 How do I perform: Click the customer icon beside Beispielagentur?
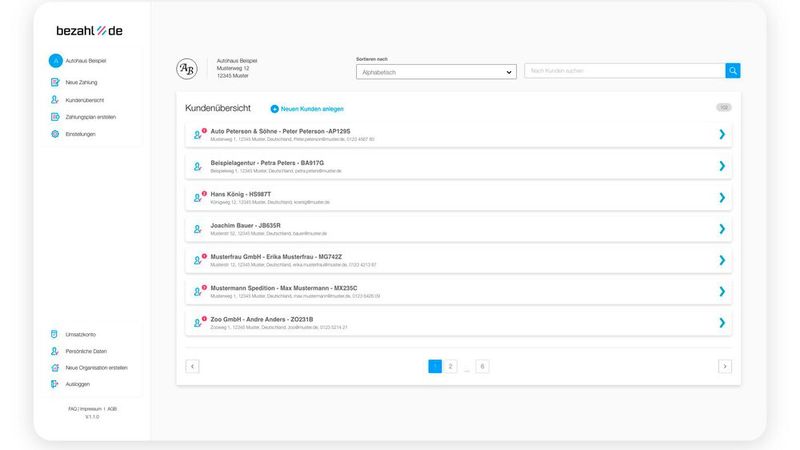[x=197, y=166]
